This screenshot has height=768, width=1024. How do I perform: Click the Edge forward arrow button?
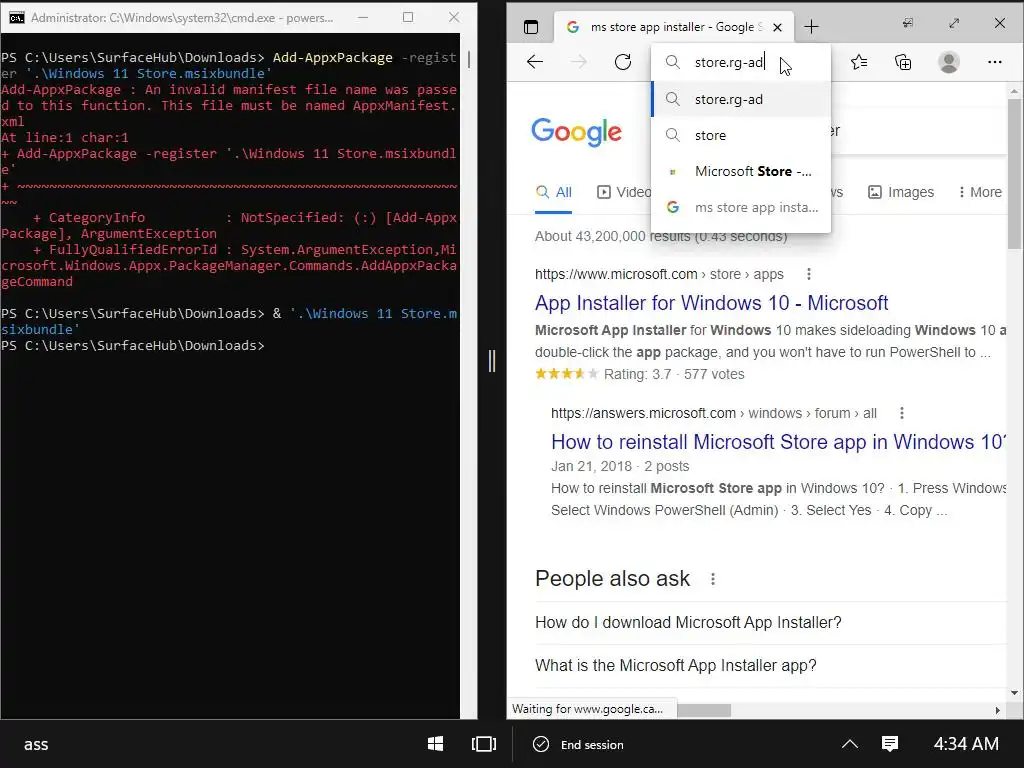tap(579, 62)
